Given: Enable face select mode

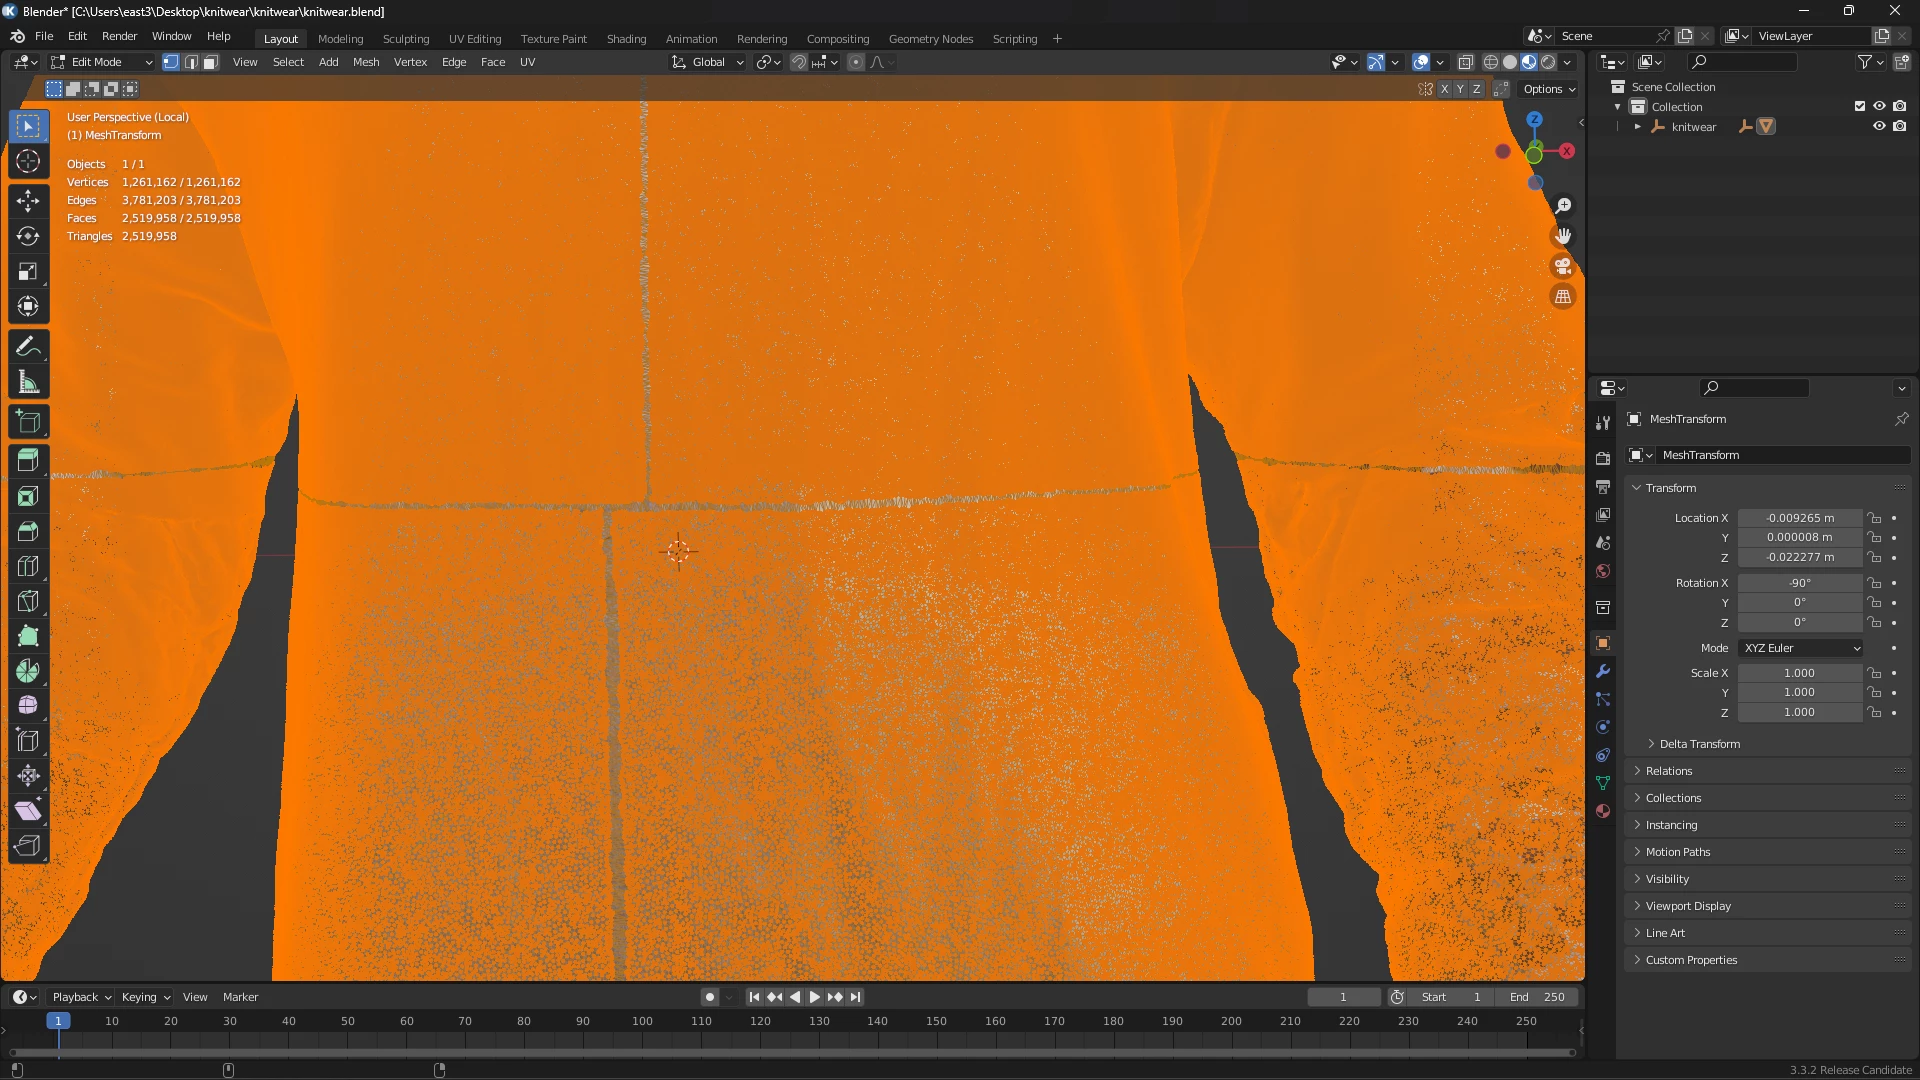Looking at the screenshot, I should [x=211, y=62].
